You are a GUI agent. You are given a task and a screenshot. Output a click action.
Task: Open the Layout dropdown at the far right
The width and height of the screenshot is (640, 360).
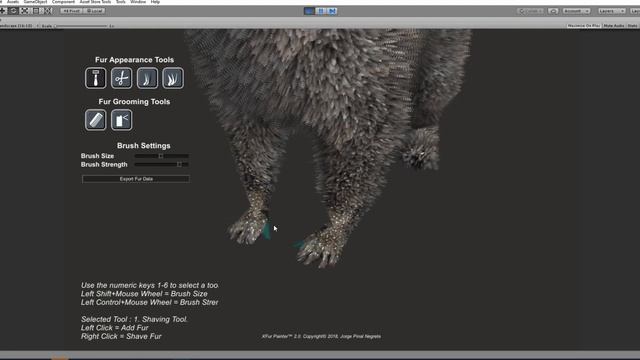635,11
